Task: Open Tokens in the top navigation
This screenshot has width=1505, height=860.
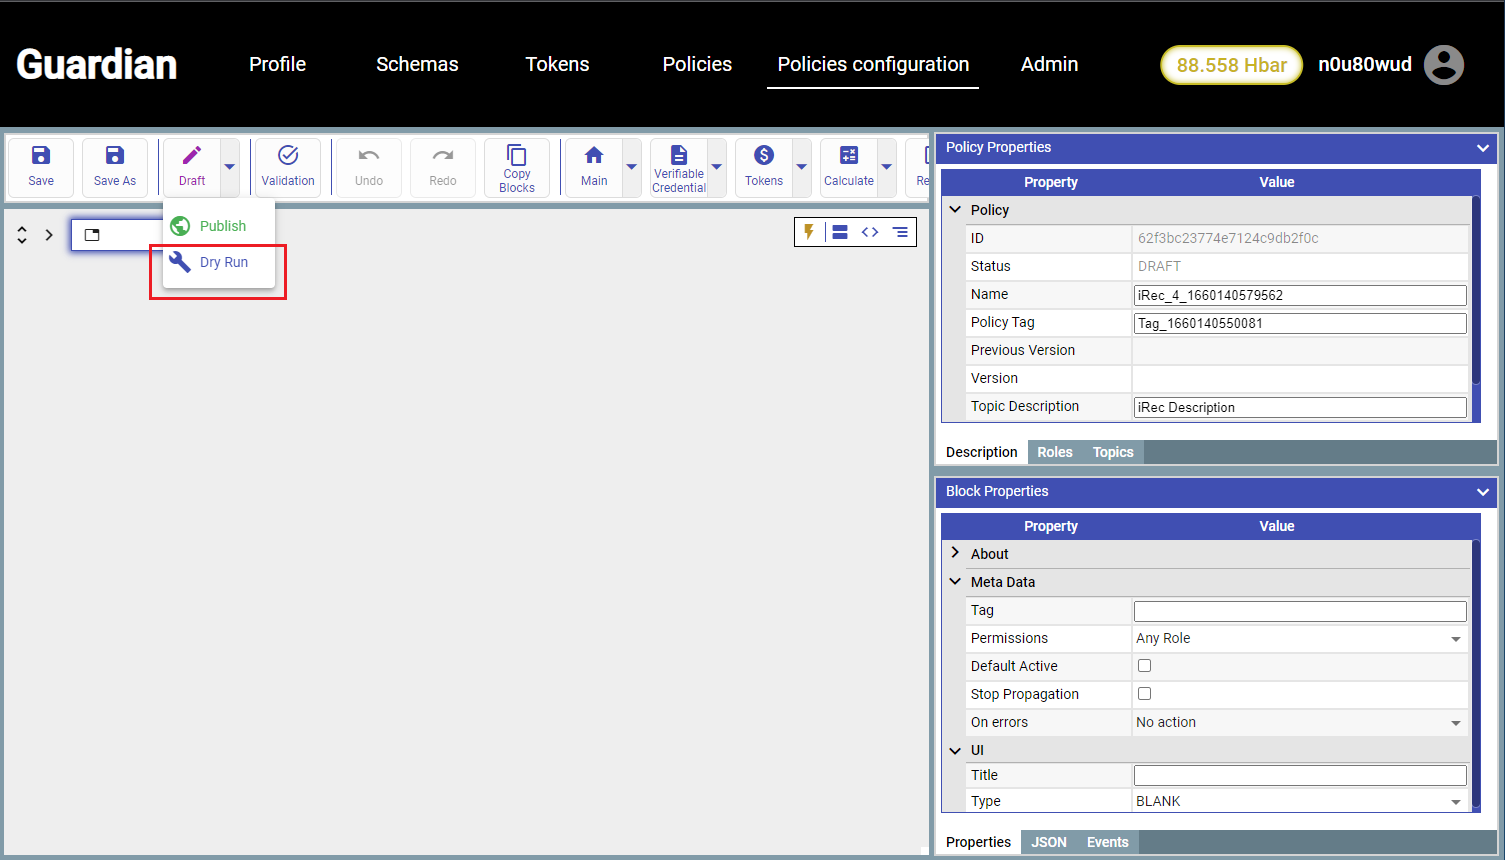Action: tap(557, 64)
